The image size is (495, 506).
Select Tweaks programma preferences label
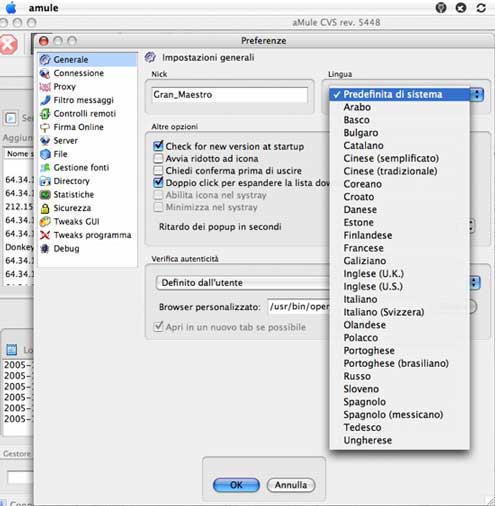click(92, 235)
